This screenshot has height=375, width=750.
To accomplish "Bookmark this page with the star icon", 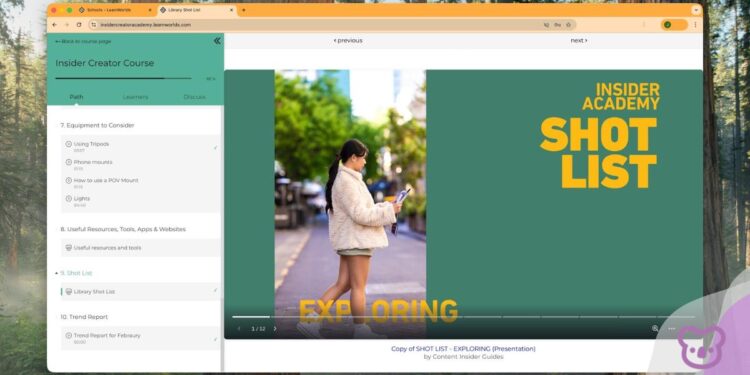I will point(569,25).
